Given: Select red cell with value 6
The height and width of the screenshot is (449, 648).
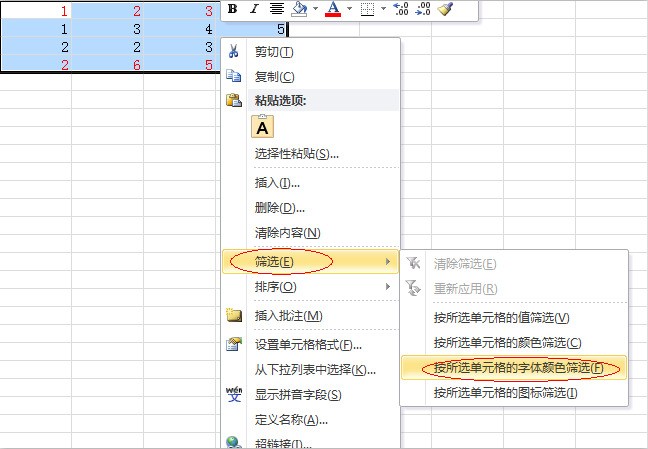Looking at the screenshot, I should pos(108,64).
